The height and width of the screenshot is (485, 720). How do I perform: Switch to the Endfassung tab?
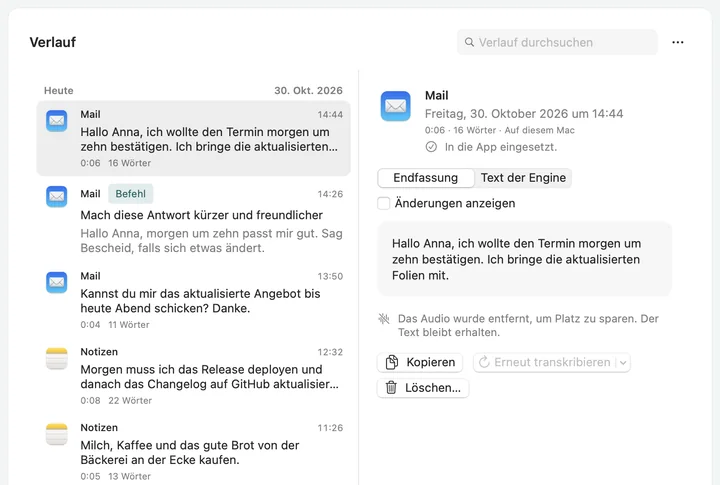click(426, 178)
